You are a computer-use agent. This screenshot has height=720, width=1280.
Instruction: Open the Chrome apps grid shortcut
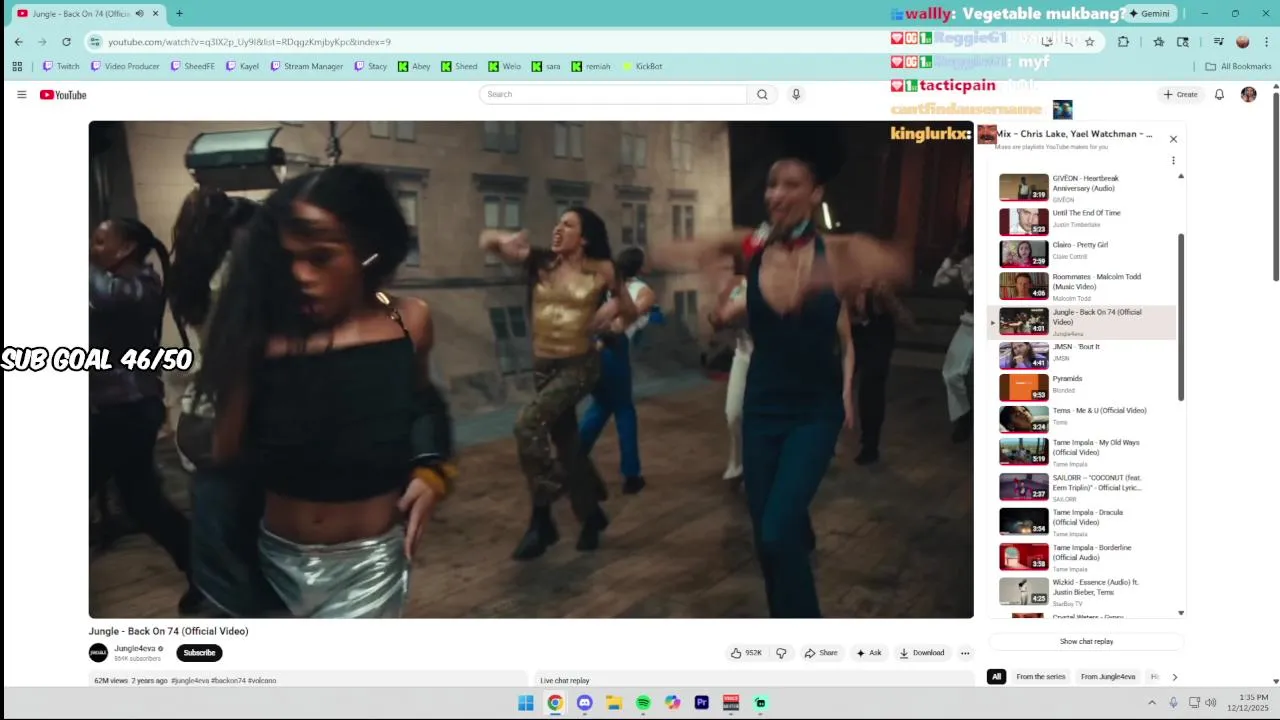click(x=17, y=66)
